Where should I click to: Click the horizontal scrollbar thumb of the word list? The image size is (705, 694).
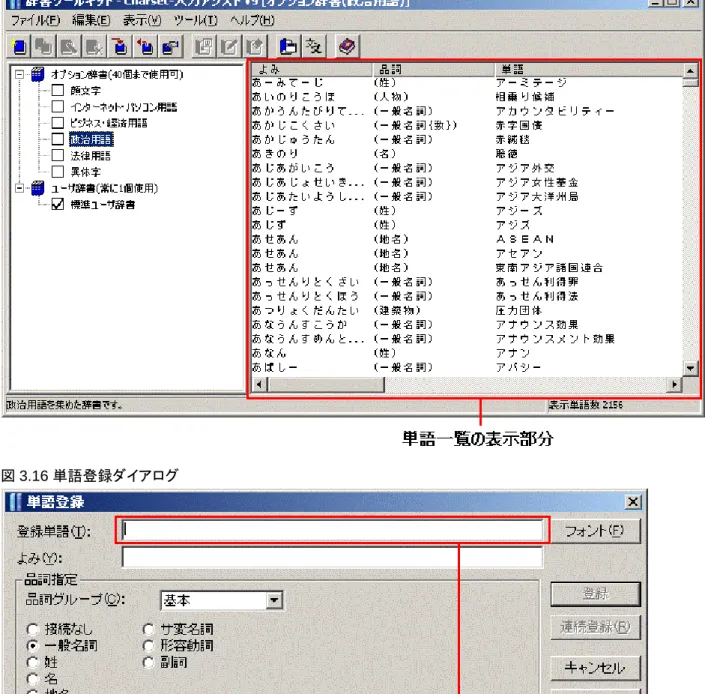coord(326,384)
